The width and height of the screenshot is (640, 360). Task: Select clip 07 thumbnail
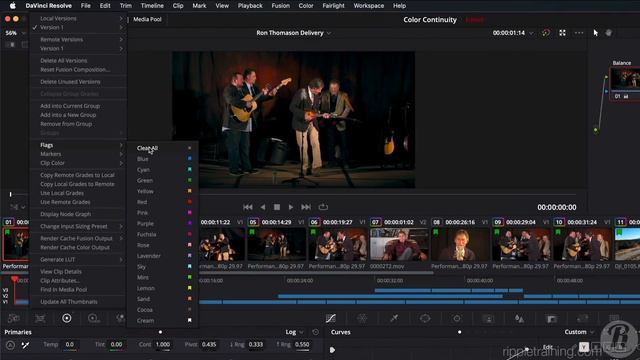(399, 244)
